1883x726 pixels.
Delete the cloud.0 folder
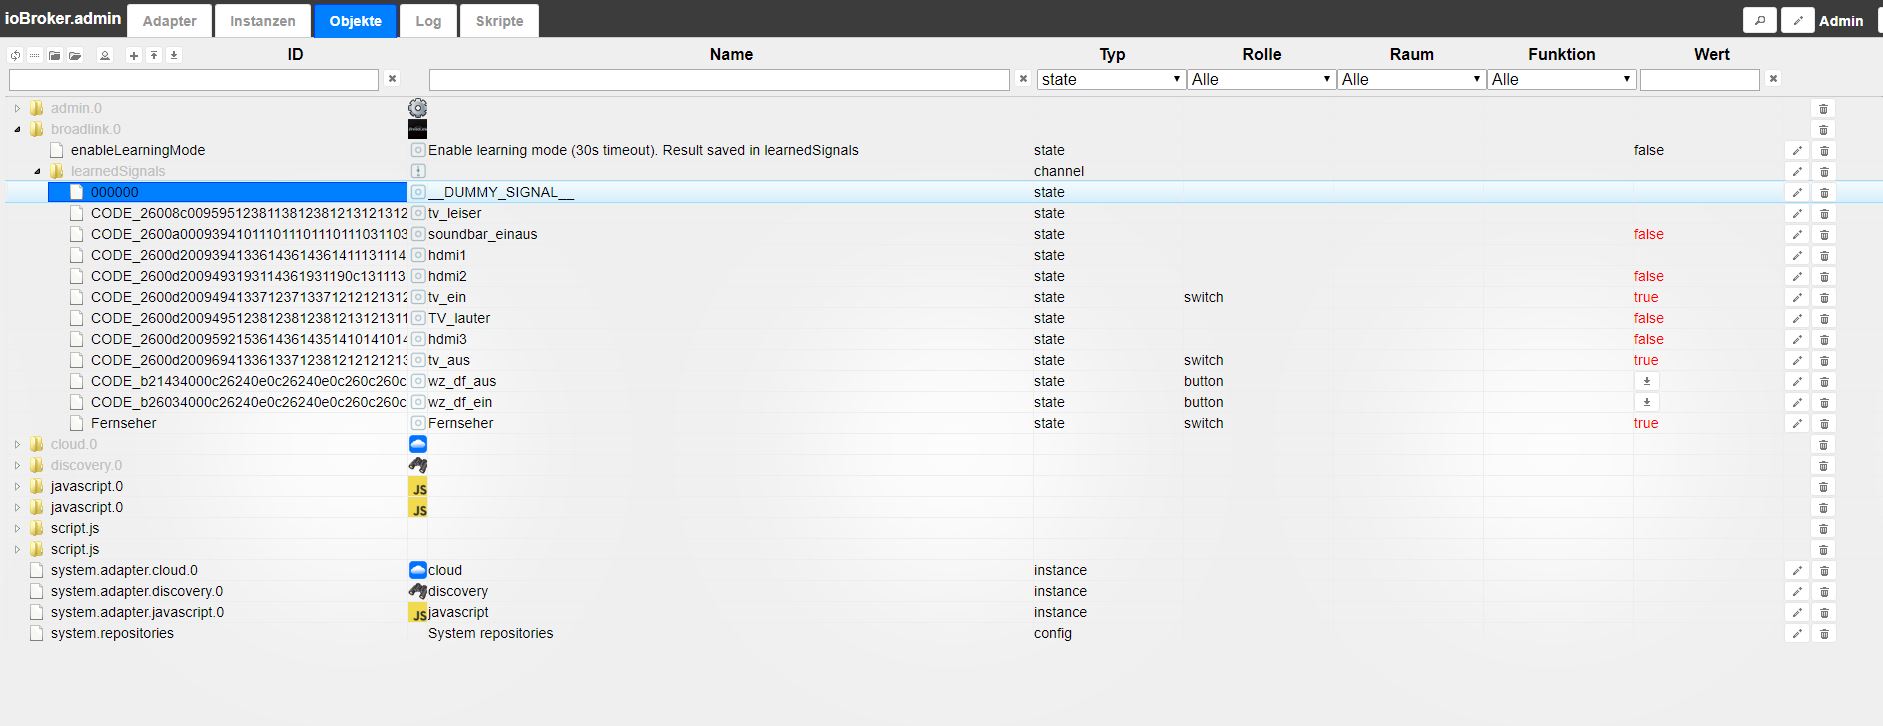[x=1823, y=445]
